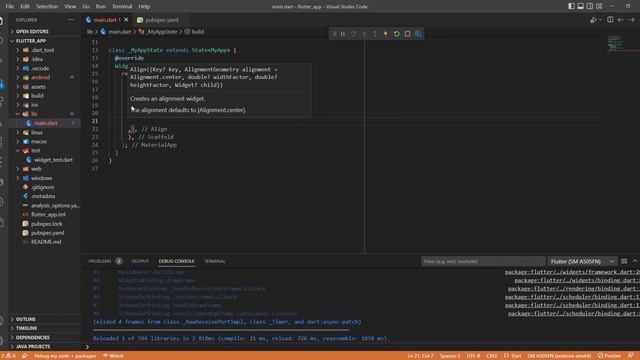This screenshot has width=640, height=360.
Task: Click Prettier status bar item
Action: pyautogui.click(x=609, y=356)
